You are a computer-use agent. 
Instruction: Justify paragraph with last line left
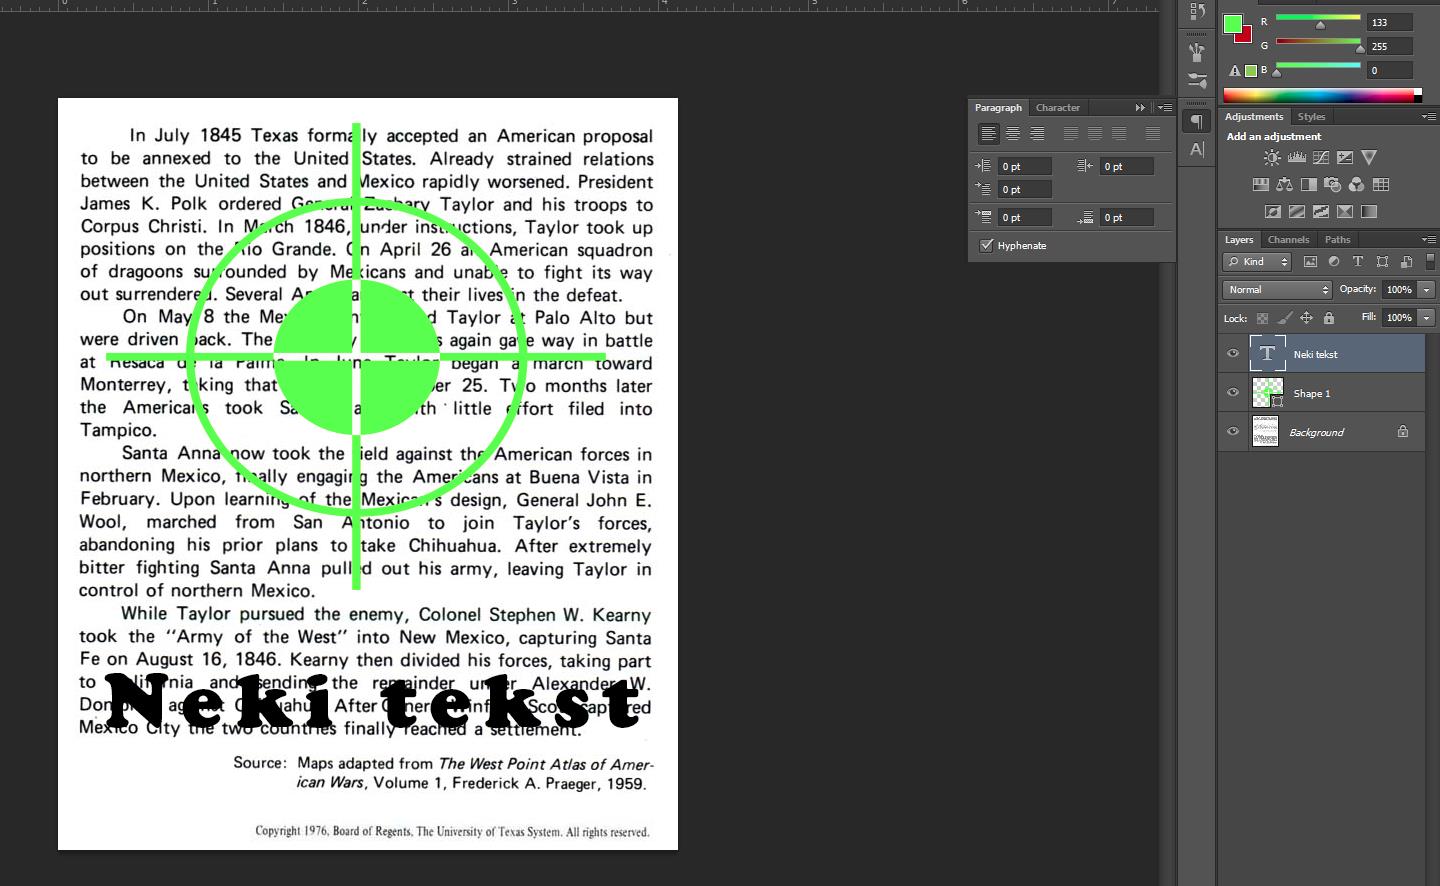pyautogui.click(x=1071, y=133)
